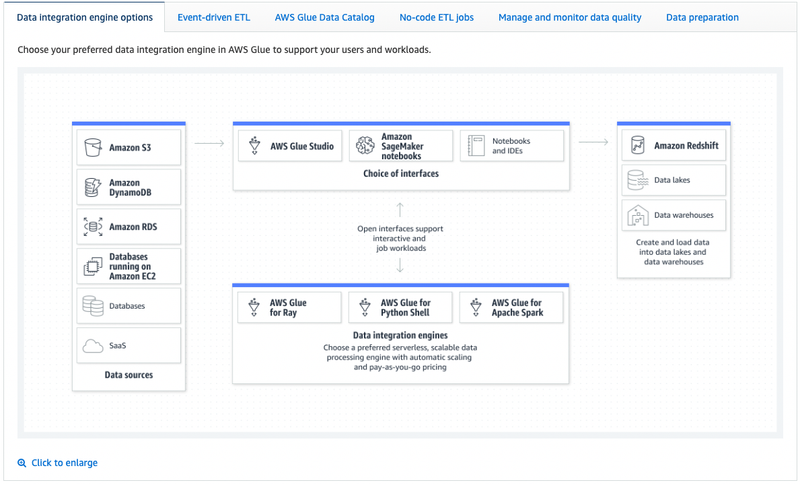Click the 'SaaS' label
This screenshot has width=800, height=484.
pyautogui.click(x=117, y=346)
